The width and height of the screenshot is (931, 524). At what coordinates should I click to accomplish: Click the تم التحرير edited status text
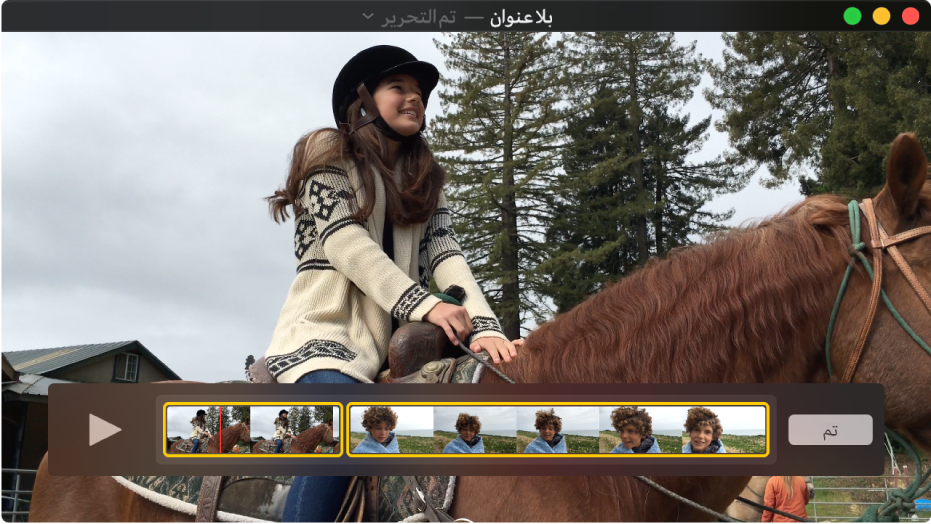(418, 17)
